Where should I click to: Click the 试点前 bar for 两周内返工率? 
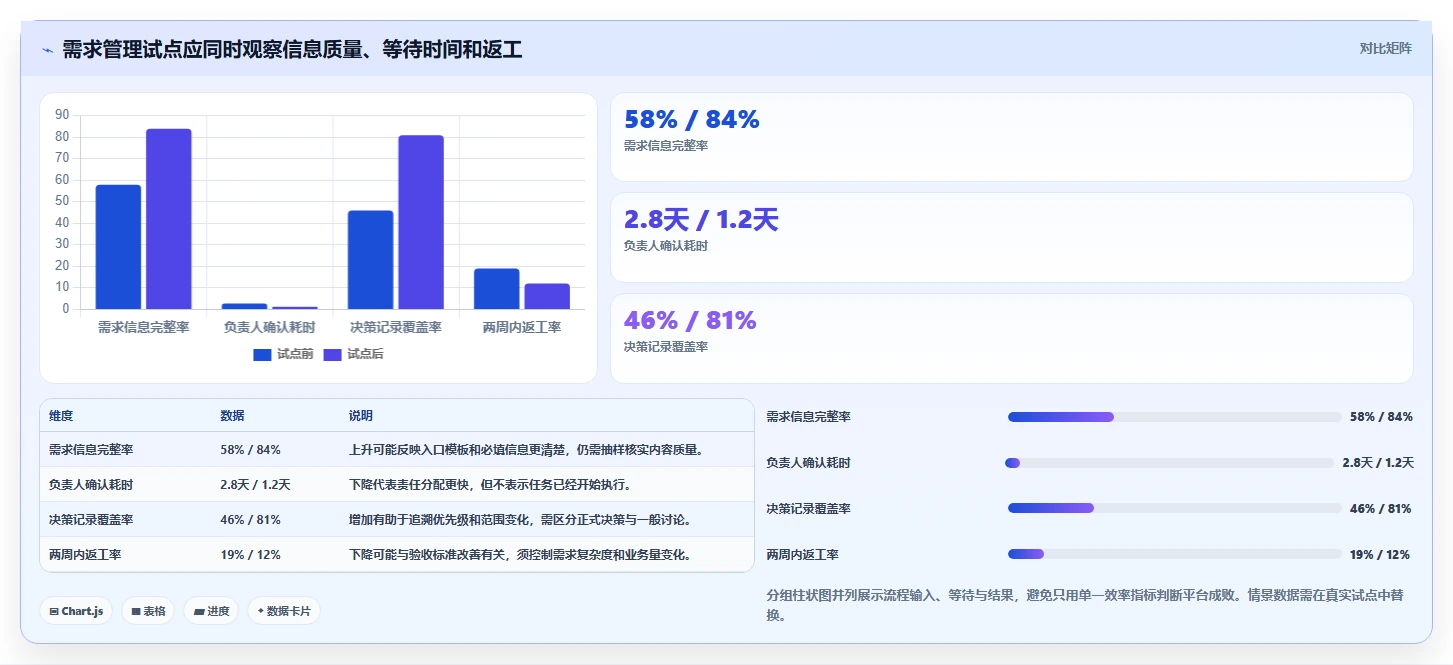click(496, 289)
